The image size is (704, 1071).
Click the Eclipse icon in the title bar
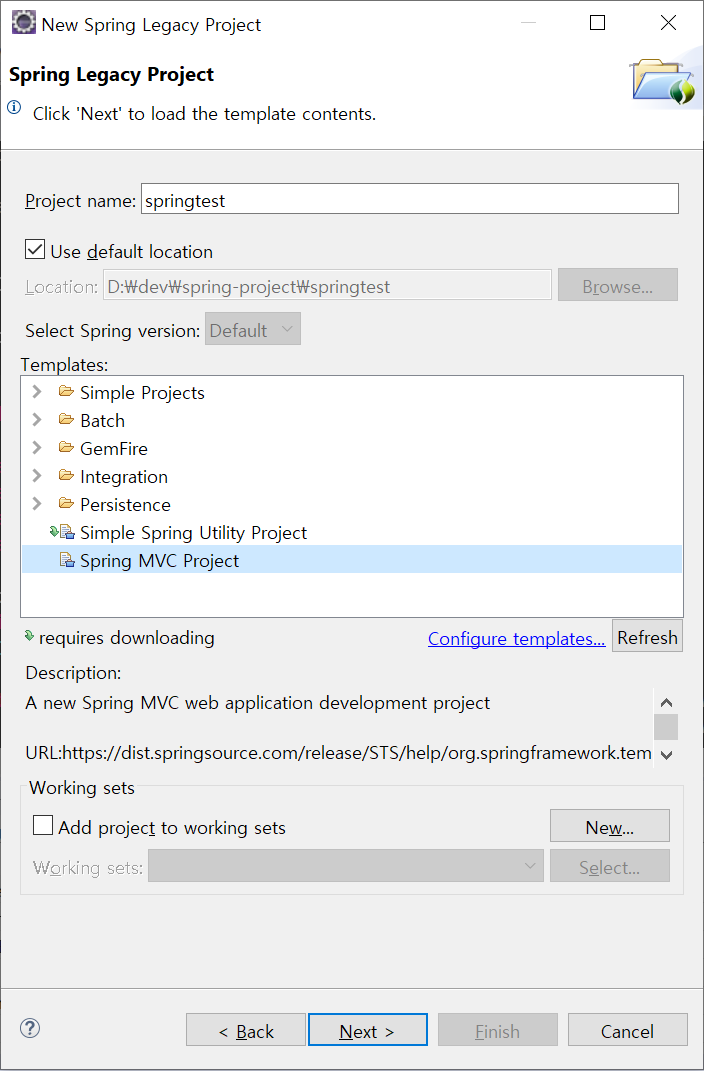click(x=23, y=23)
